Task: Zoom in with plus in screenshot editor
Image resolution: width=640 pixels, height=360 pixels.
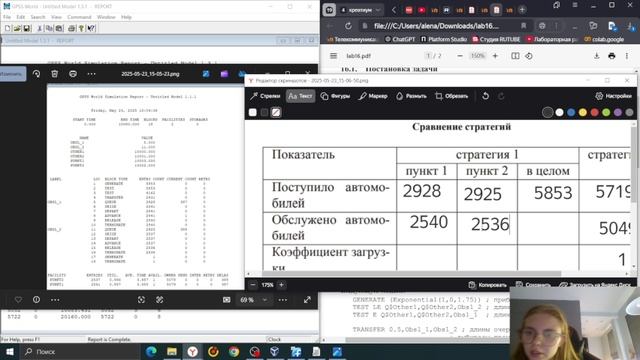Action: pos(282,285)
